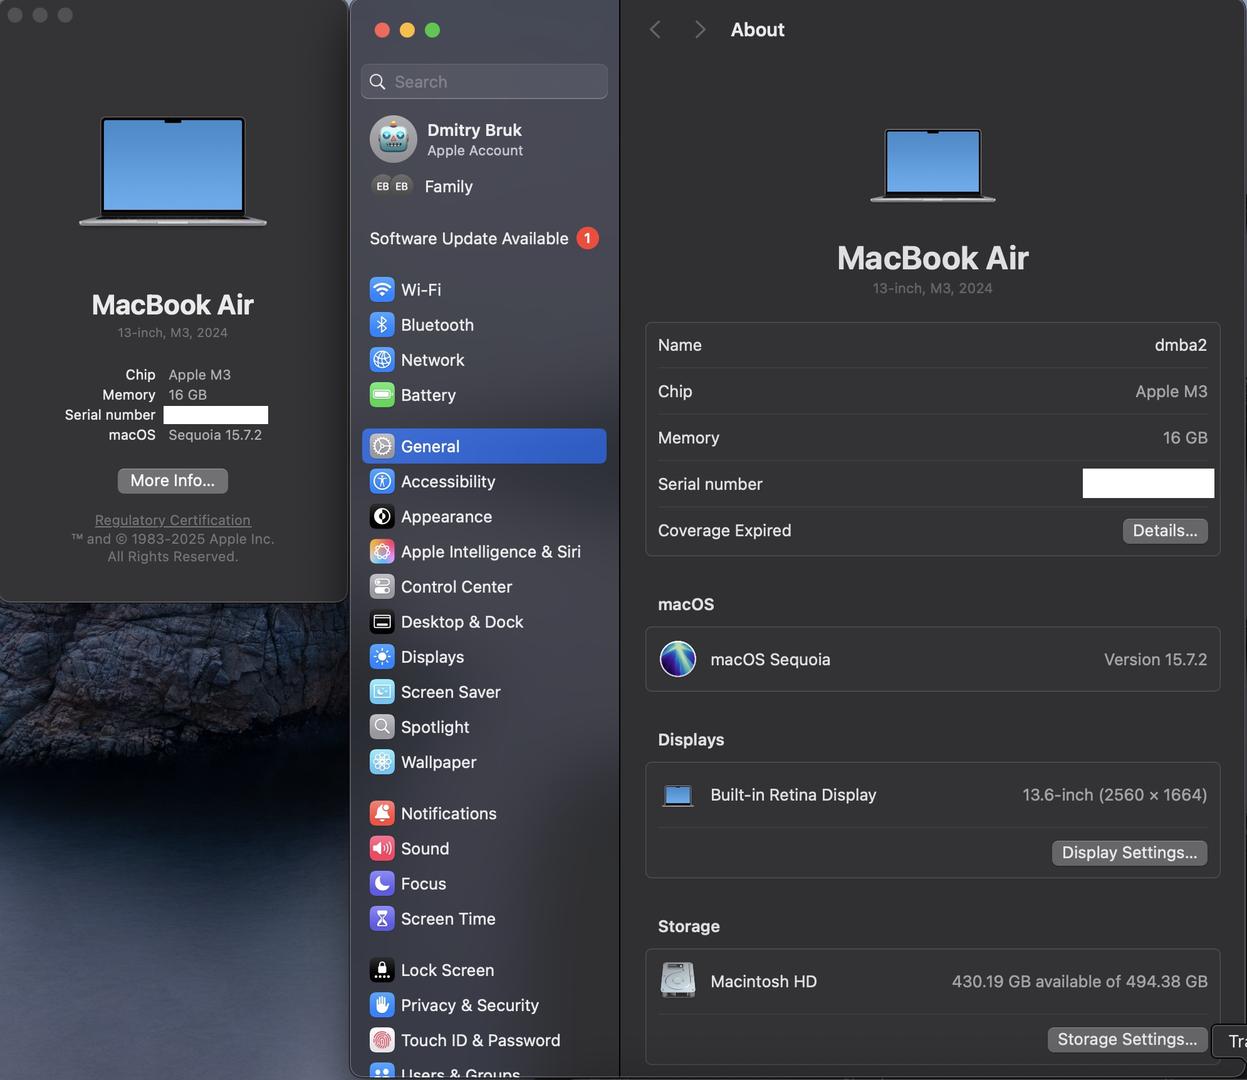Click the Wi-Fi icon in sidebar
Viewport: 1247px width, 1080px height.
382,290
